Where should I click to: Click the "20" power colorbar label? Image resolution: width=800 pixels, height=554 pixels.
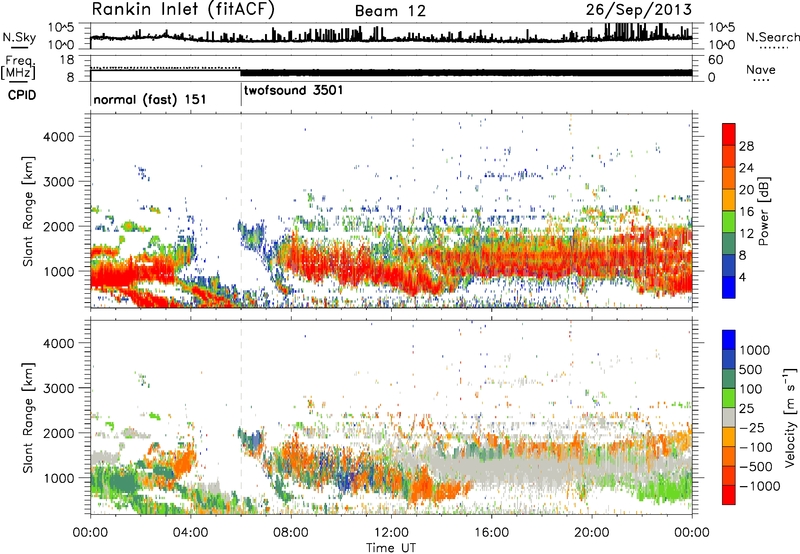coord(746,190)
